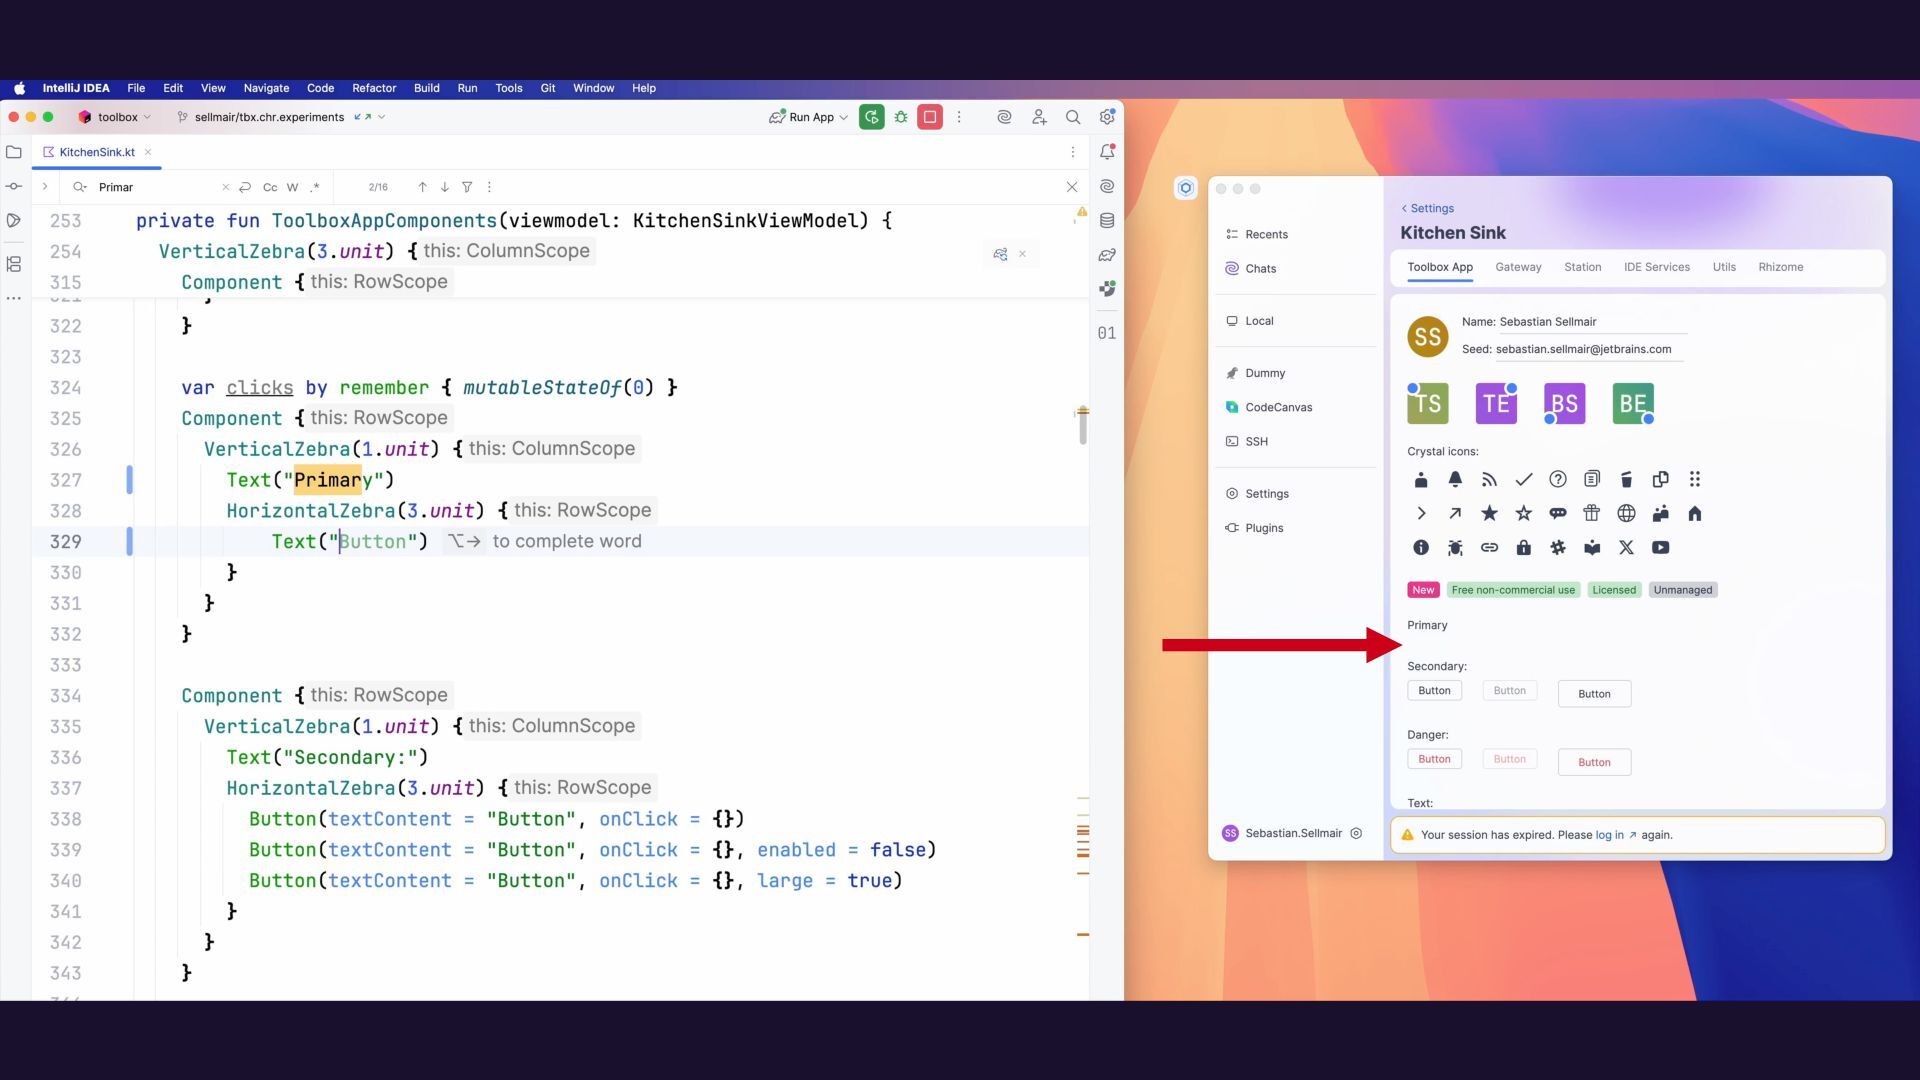
Task: Click the green rerun app icon
Action: pos(871,117)
